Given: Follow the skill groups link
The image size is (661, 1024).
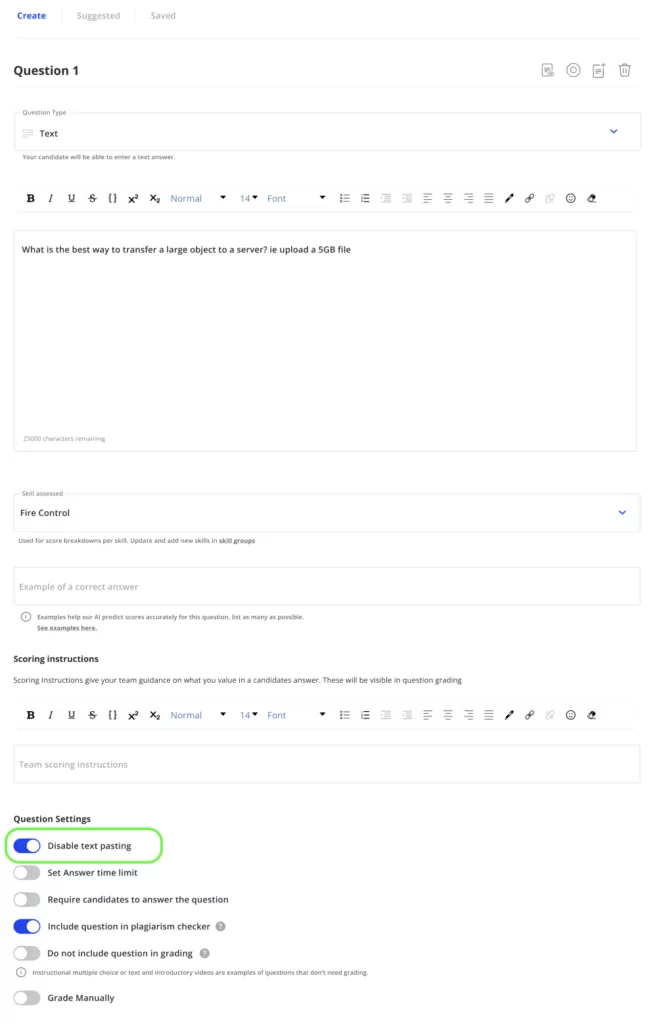Looking at the screenshot, I should [237, 541].
